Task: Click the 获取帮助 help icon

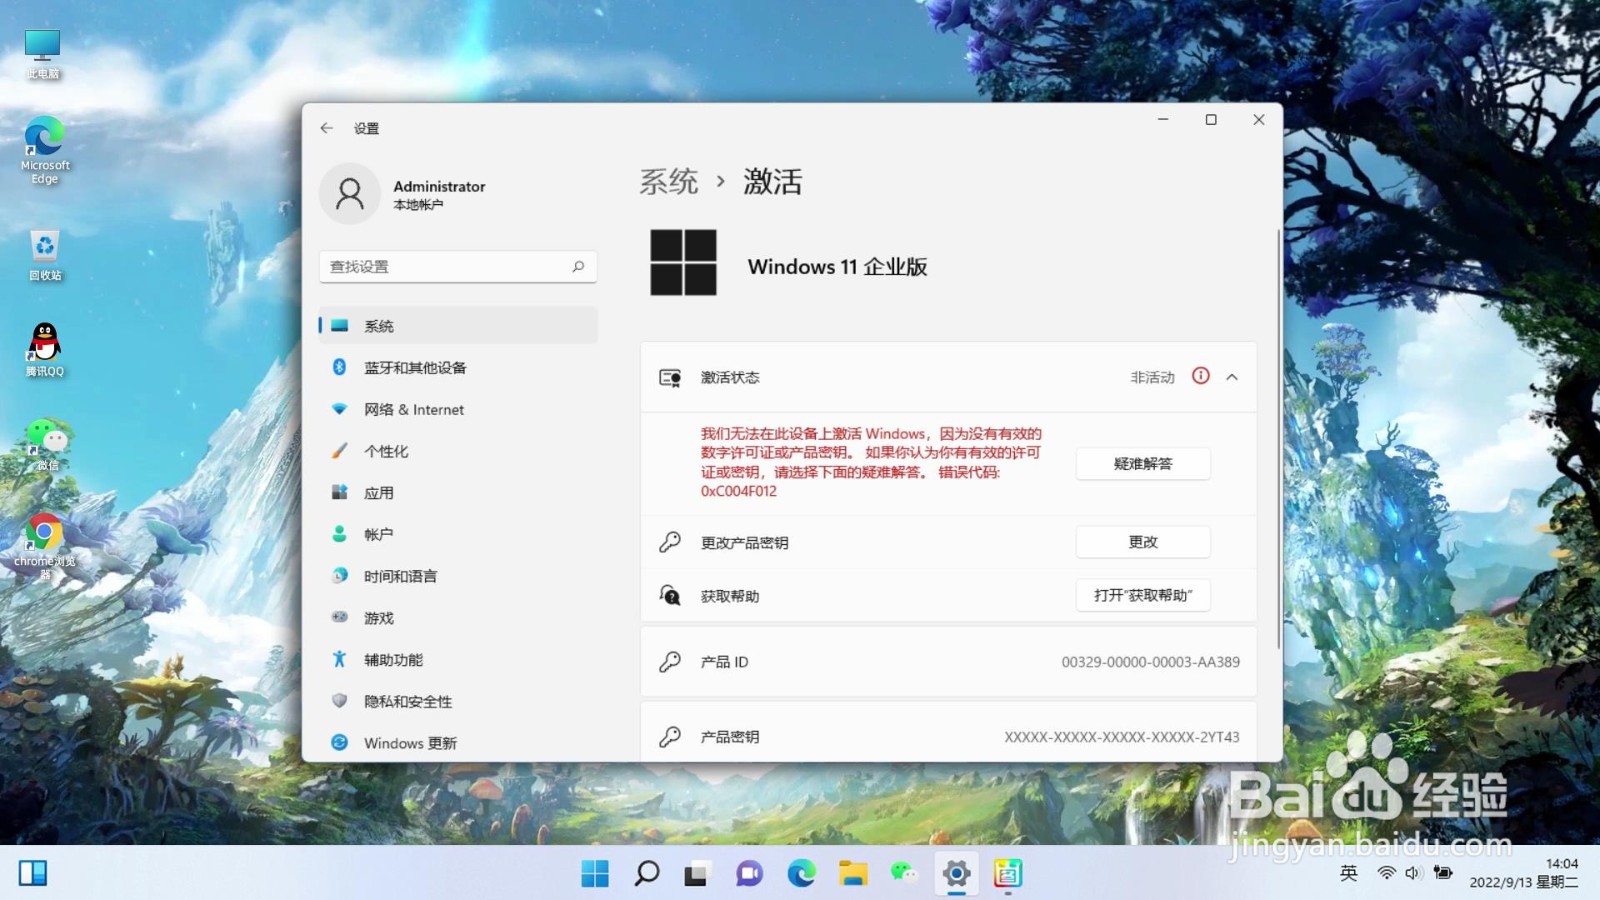Action: (x=670, y=595)
